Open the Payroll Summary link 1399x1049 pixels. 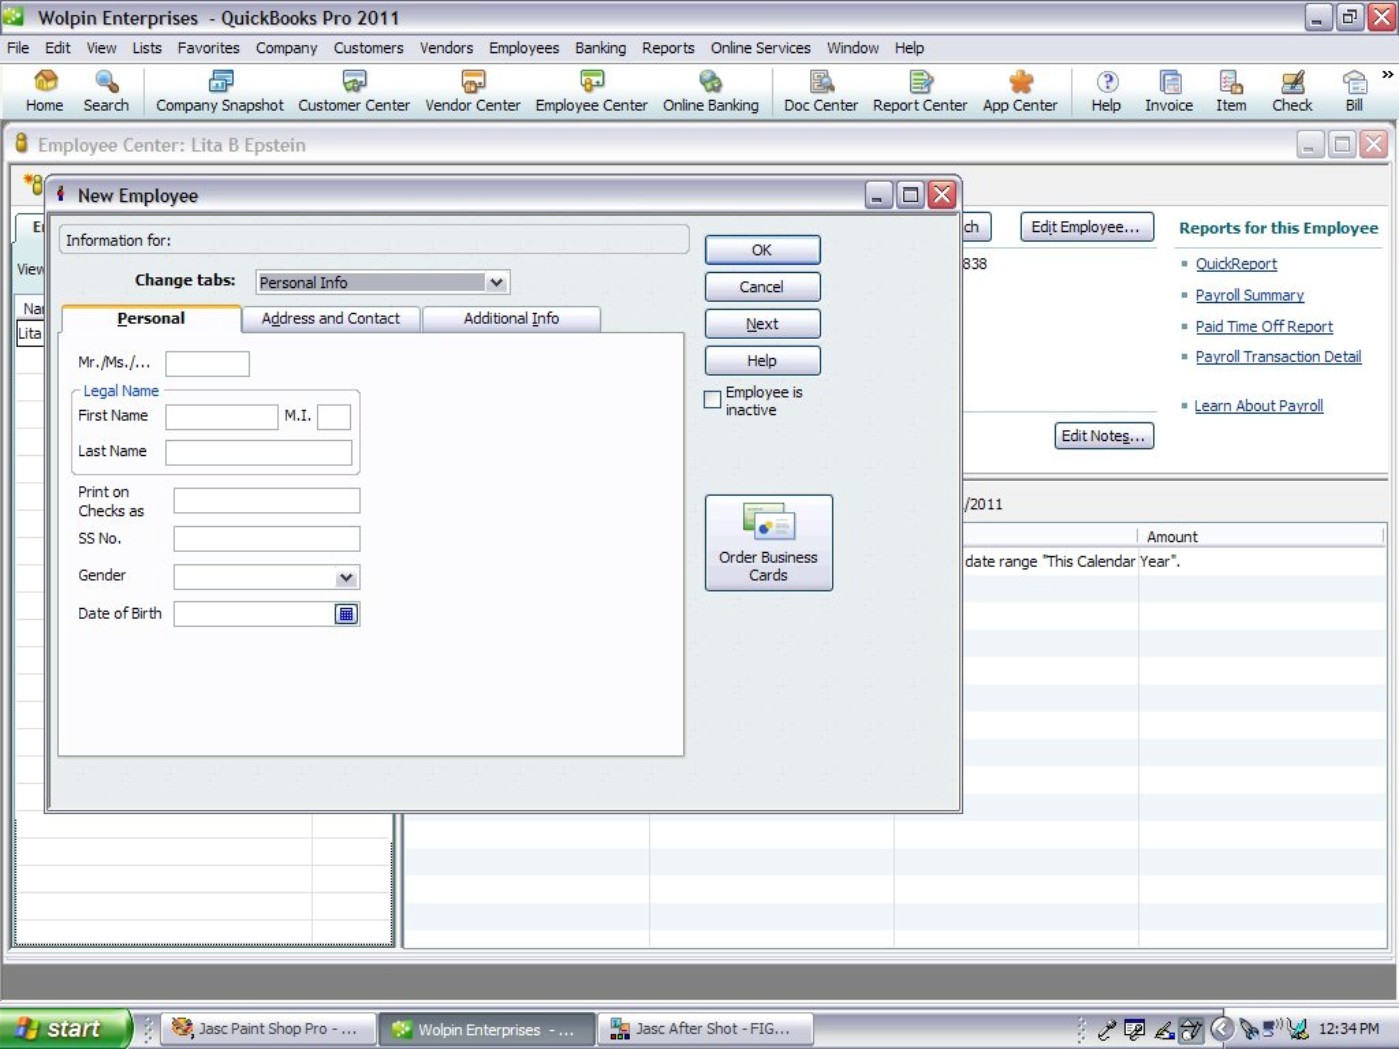tap(1249, 295)
